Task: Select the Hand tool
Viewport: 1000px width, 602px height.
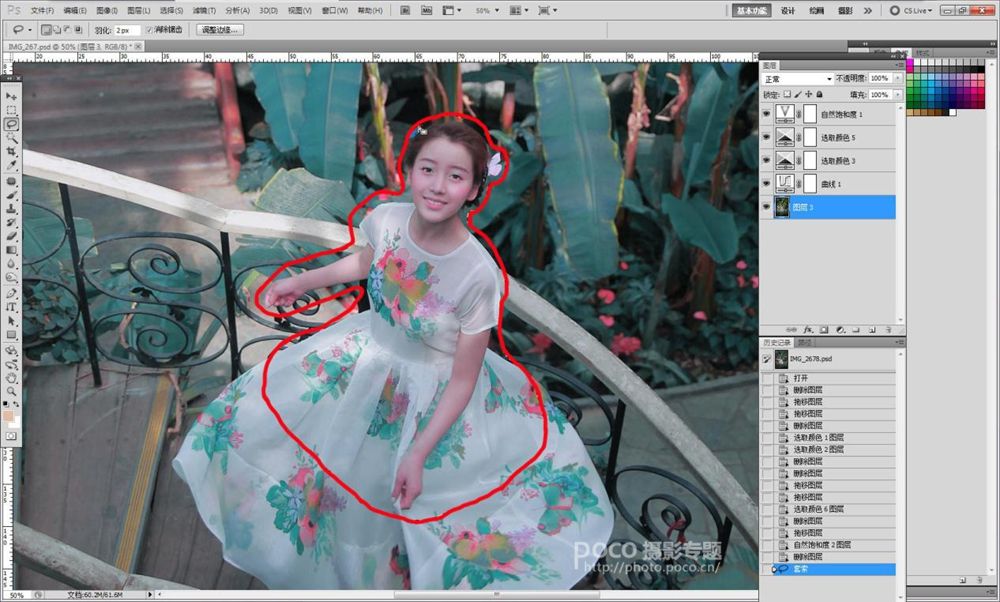Action: (11, 378)
